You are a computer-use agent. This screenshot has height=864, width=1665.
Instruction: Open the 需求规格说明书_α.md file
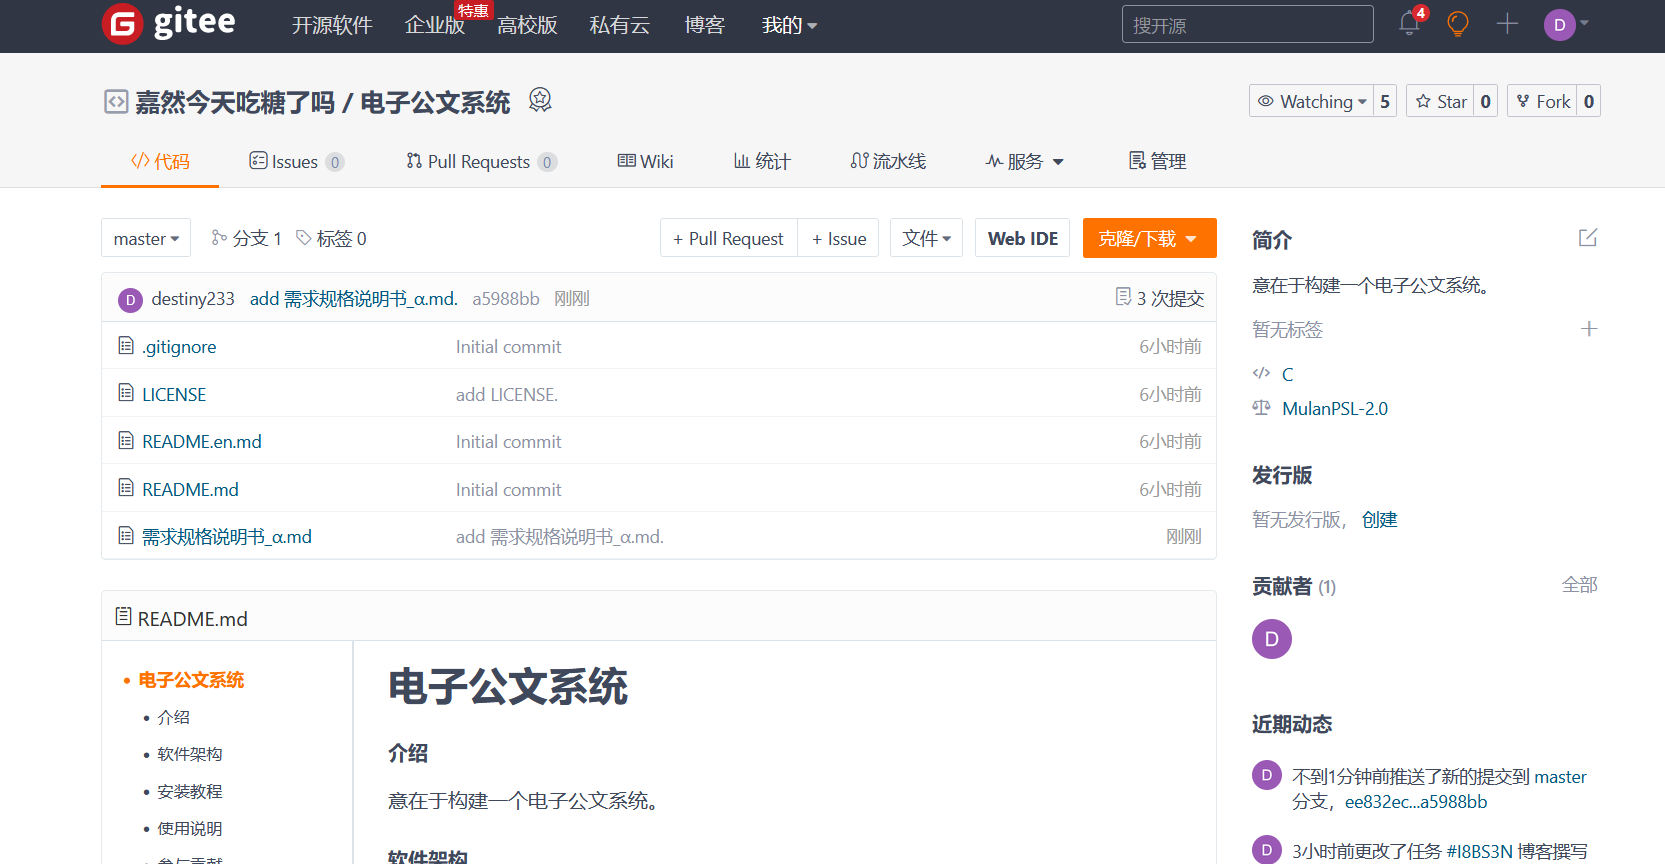pyautogui.click(x=227, y=537)
